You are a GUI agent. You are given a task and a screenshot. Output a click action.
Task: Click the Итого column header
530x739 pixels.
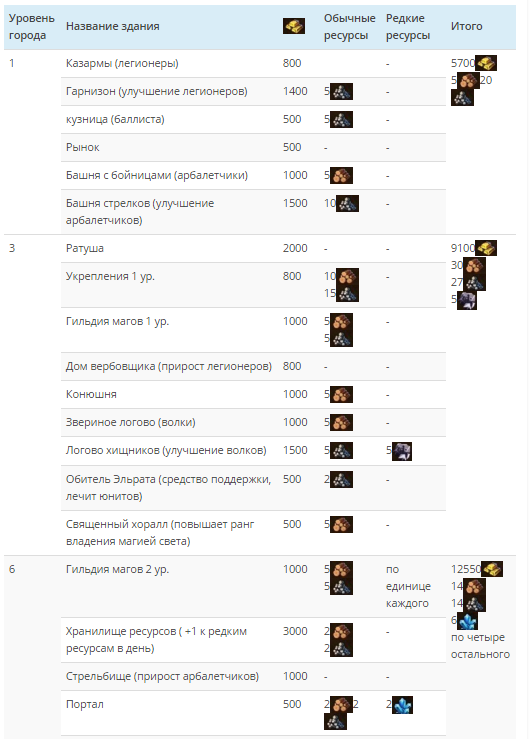tap(466, 26)
